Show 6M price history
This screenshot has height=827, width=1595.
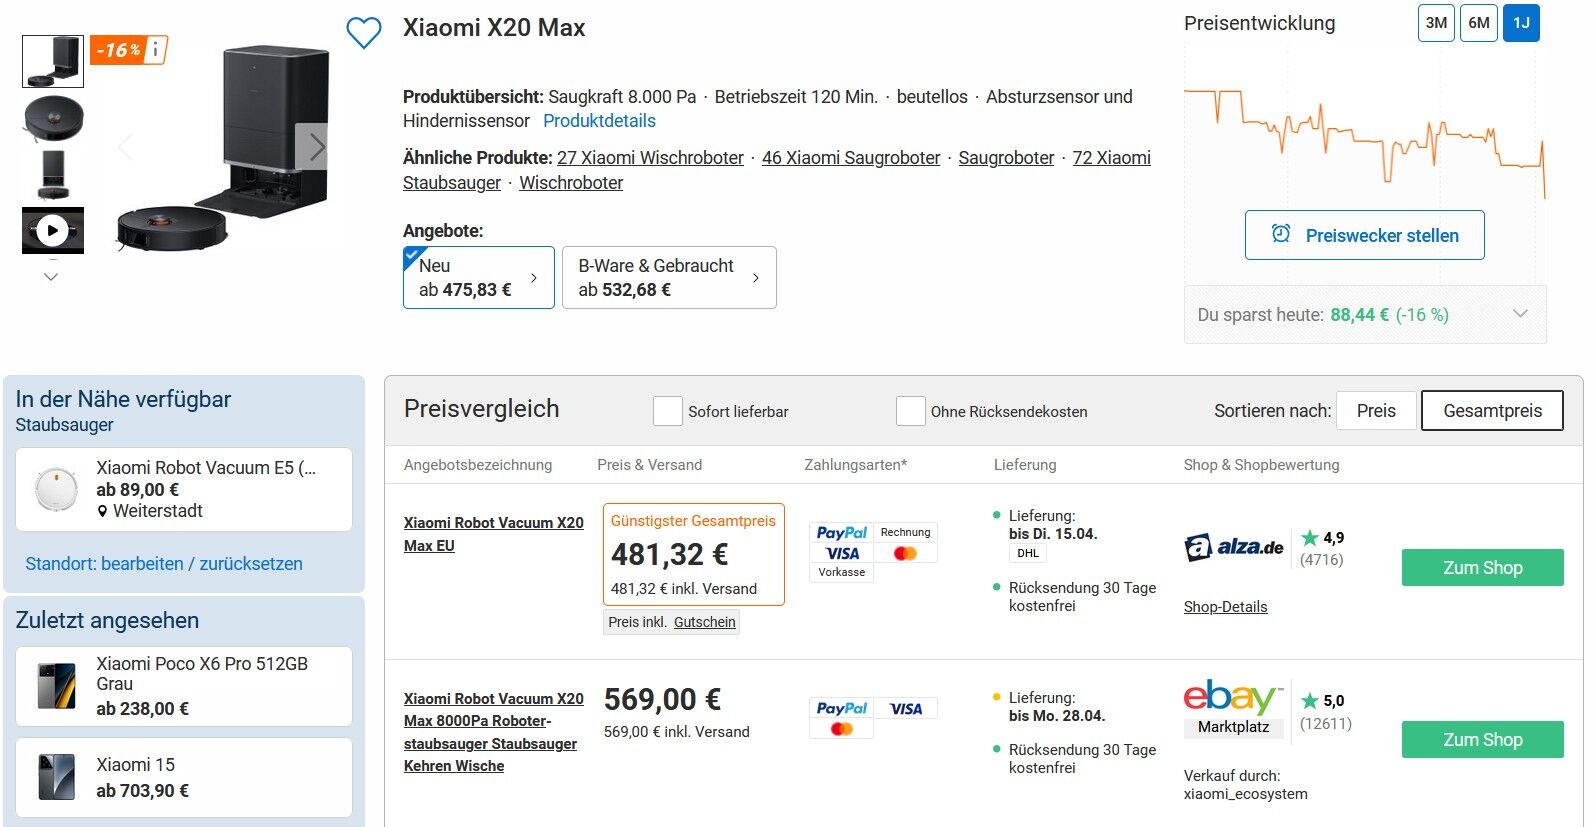[x=1479, y=23]
